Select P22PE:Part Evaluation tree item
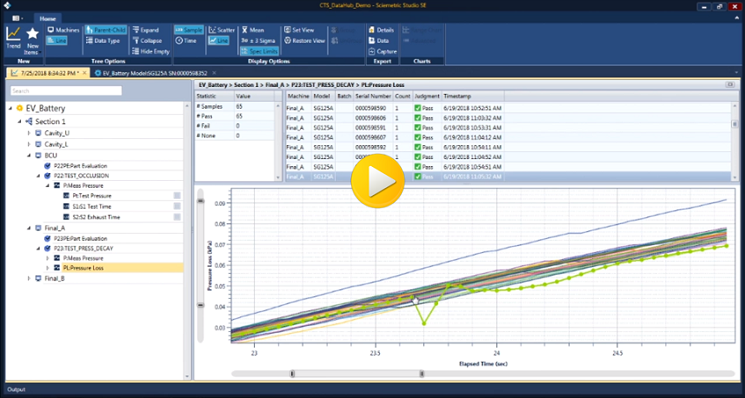Image resolution: width=745 pixels, height=398 pixels. (x=80, y=166)
